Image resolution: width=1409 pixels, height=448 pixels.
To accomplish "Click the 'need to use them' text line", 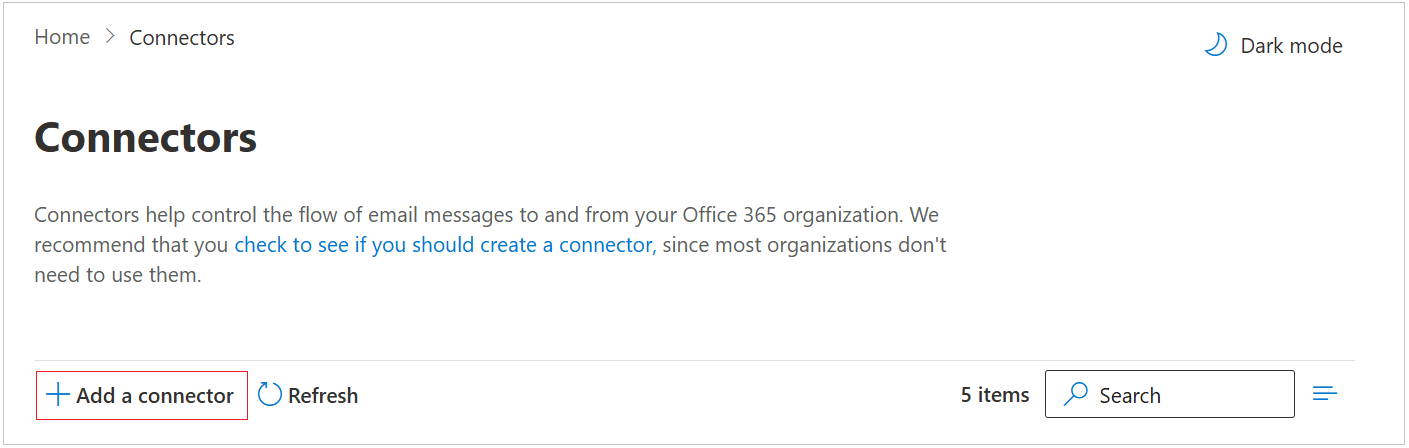I will [118, 275].
